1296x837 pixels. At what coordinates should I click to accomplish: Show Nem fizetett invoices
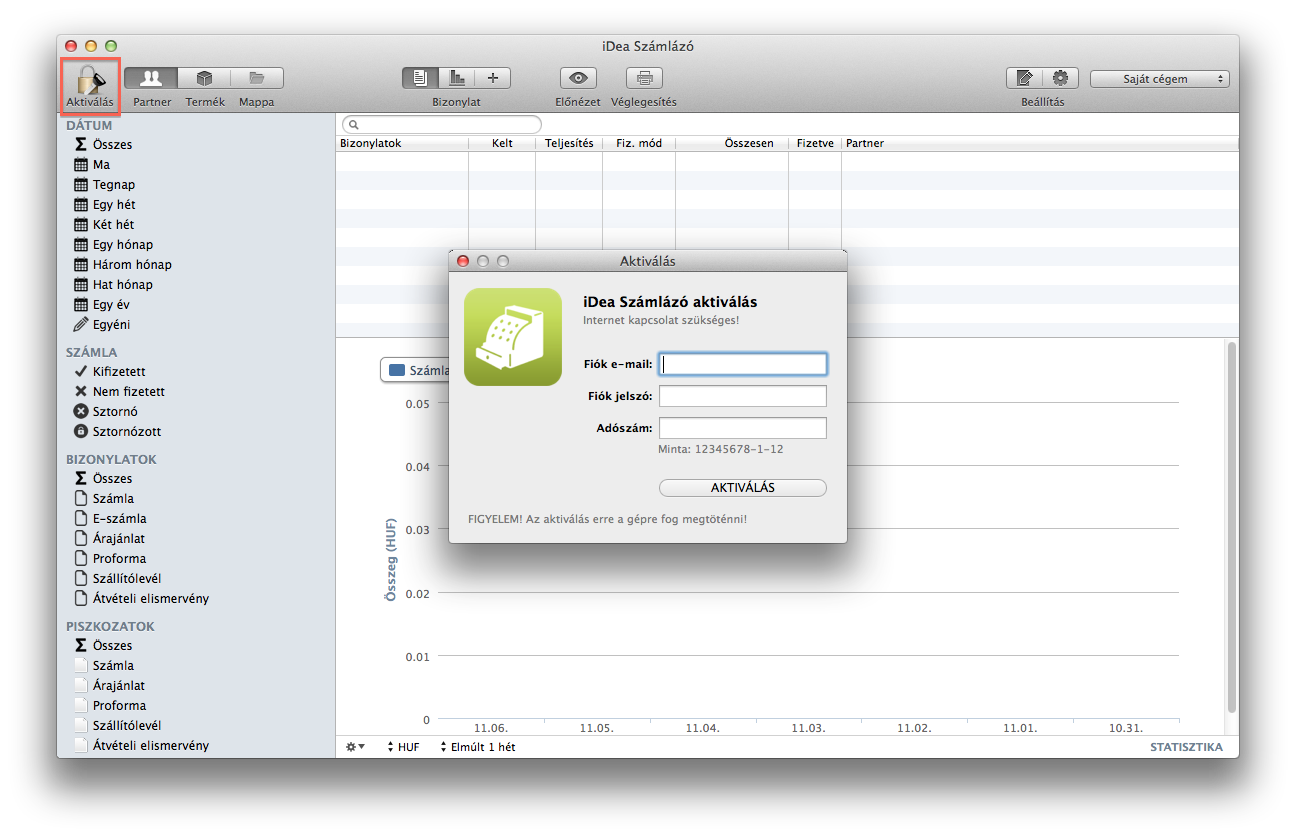point(119,392)
